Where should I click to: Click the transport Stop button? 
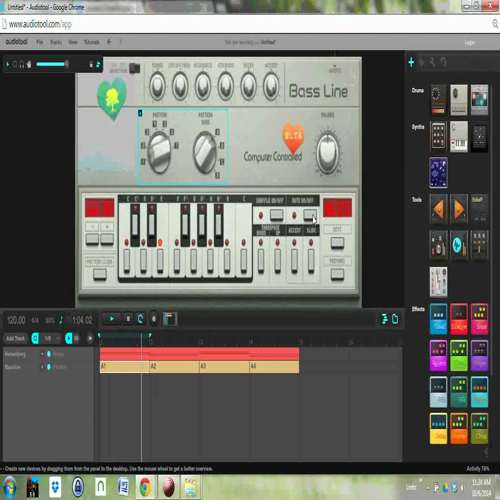pyautogui.click(x=128, y=319)
